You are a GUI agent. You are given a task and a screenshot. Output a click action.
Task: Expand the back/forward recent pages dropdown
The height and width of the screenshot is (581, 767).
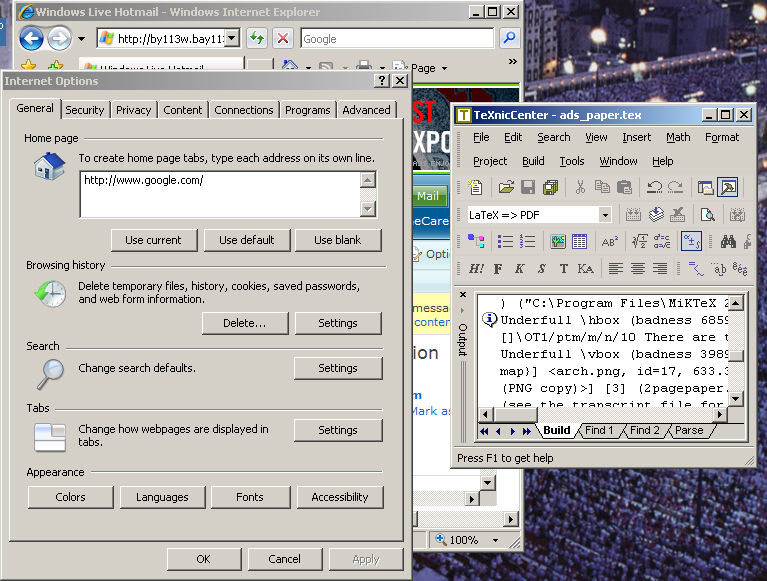click(81, 39)
